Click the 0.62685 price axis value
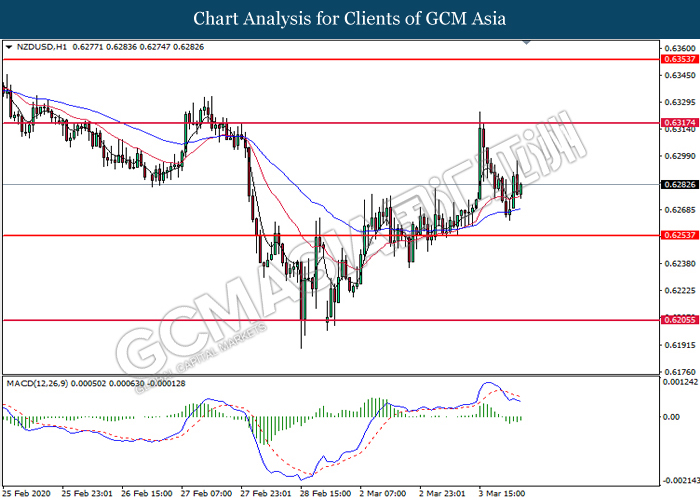This screenshot has height=500, width=700. pos(679,210)
